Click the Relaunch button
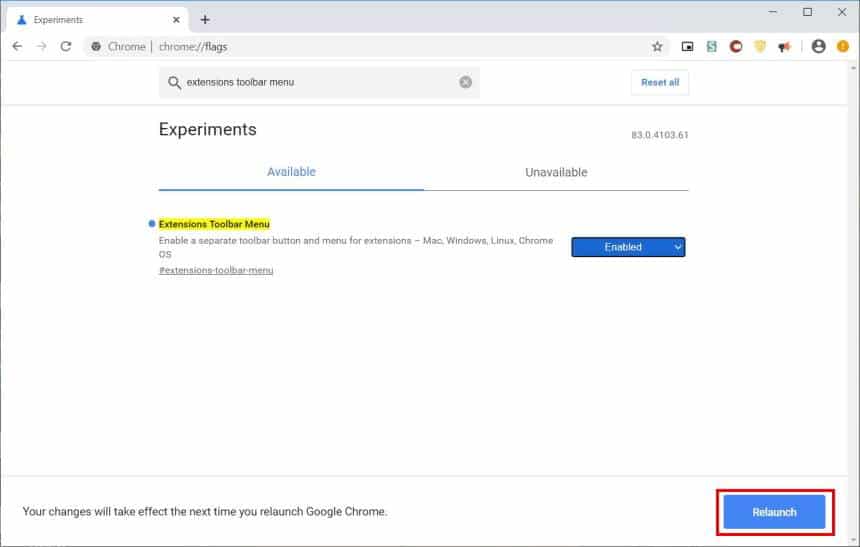 [774, 512]
